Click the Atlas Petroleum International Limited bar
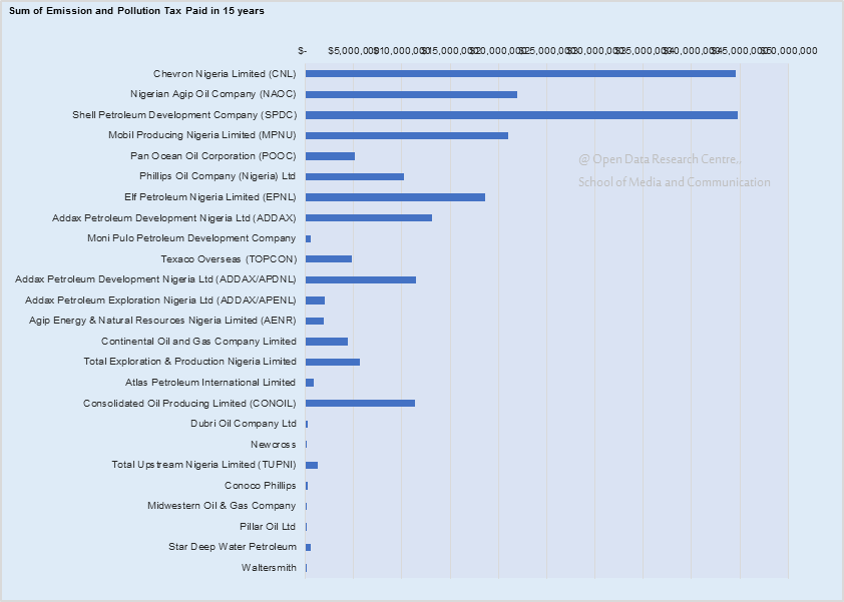 click(310, 383)
